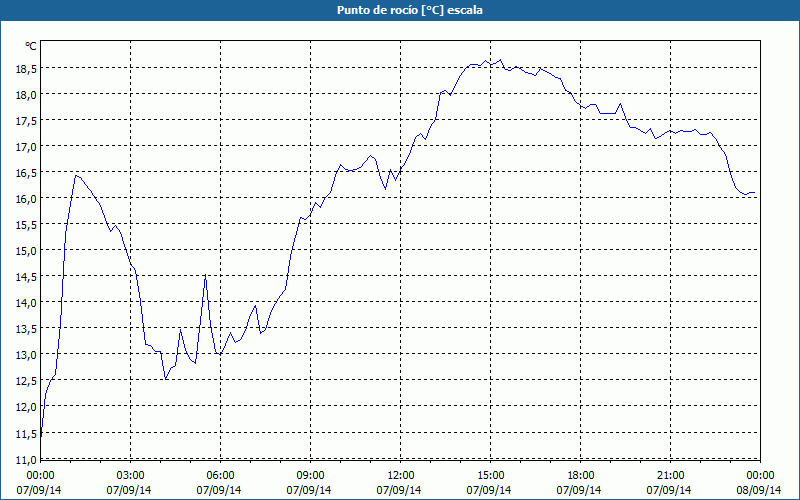The image size is (800, 500).
Task: Select the 16,0 y-axis value
Action: point(26,198)
